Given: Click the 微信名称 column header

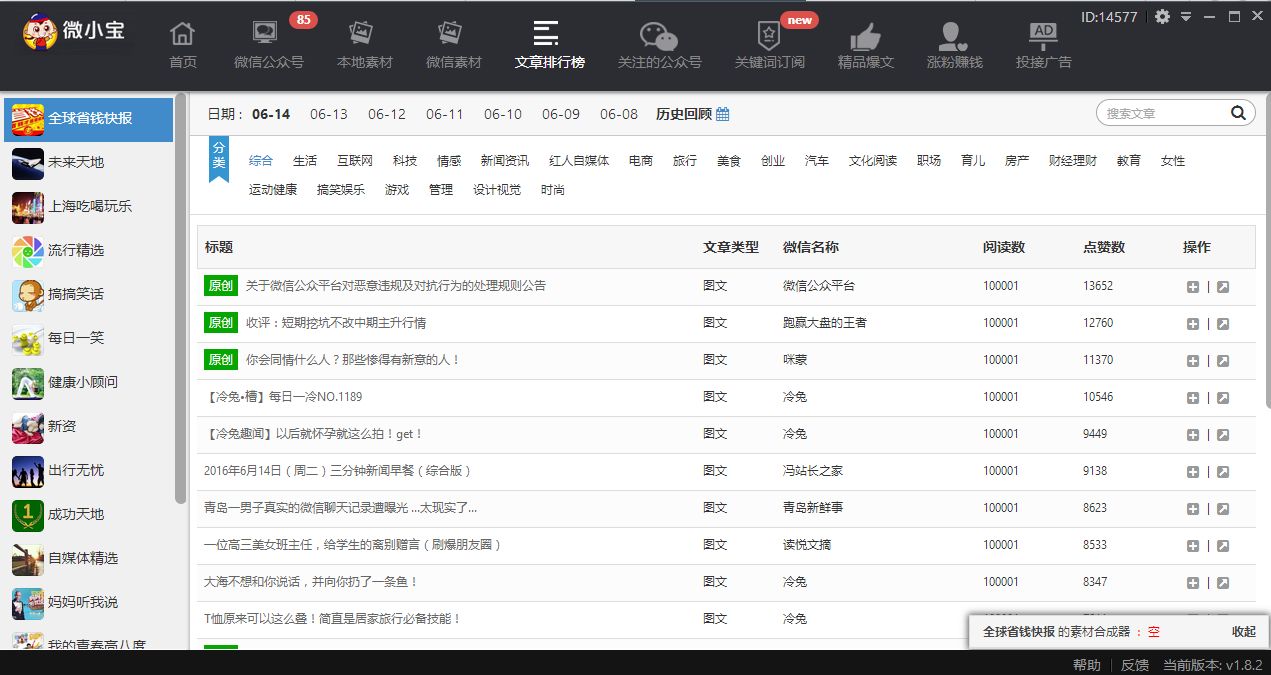Looking at the screenshot, I should click(x=811, y=247).
